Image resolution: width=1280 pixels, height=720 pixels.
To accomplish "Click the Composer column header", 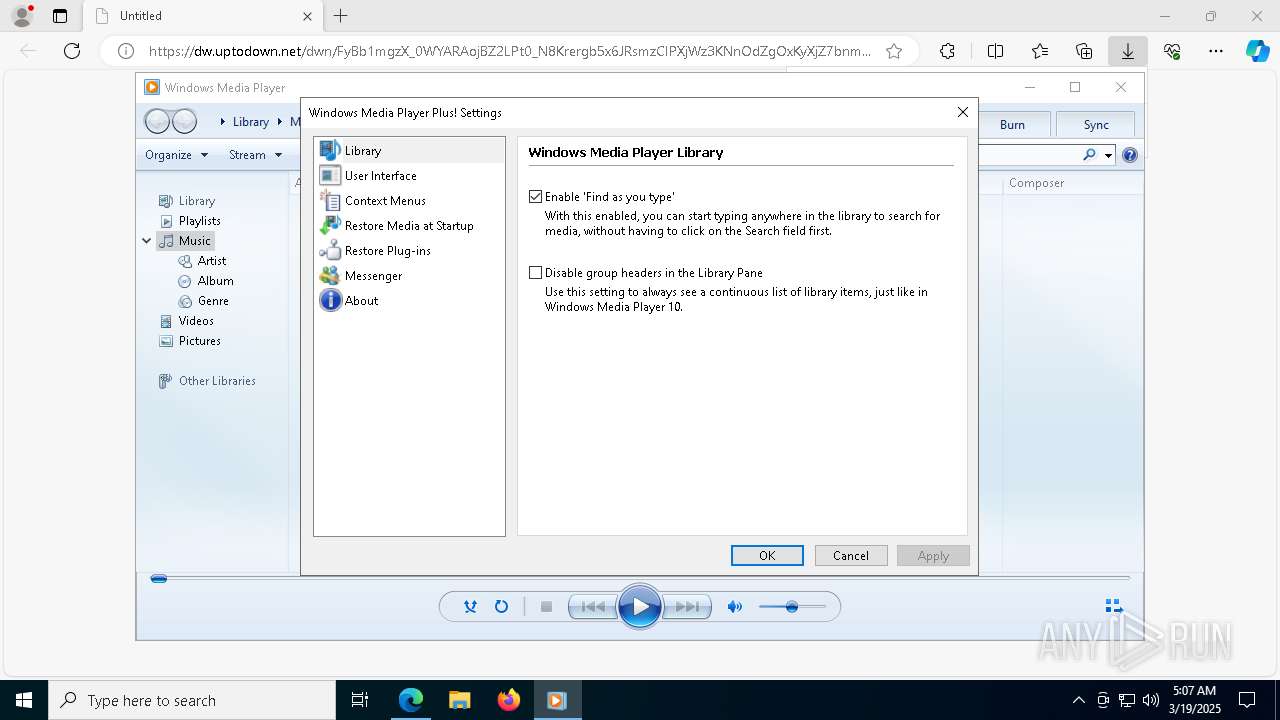I will click(1037, 183).
